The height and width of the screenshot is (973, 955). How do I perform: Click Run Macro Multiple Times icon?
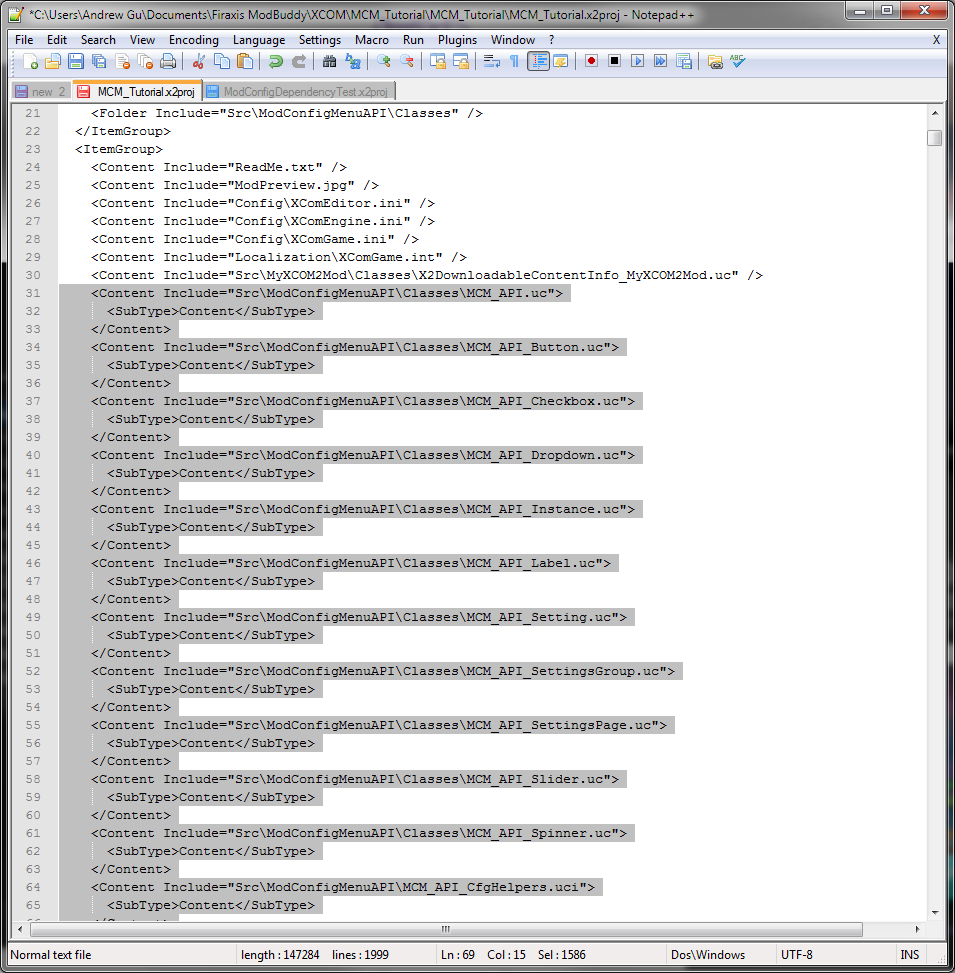click(x=660, y=61)
